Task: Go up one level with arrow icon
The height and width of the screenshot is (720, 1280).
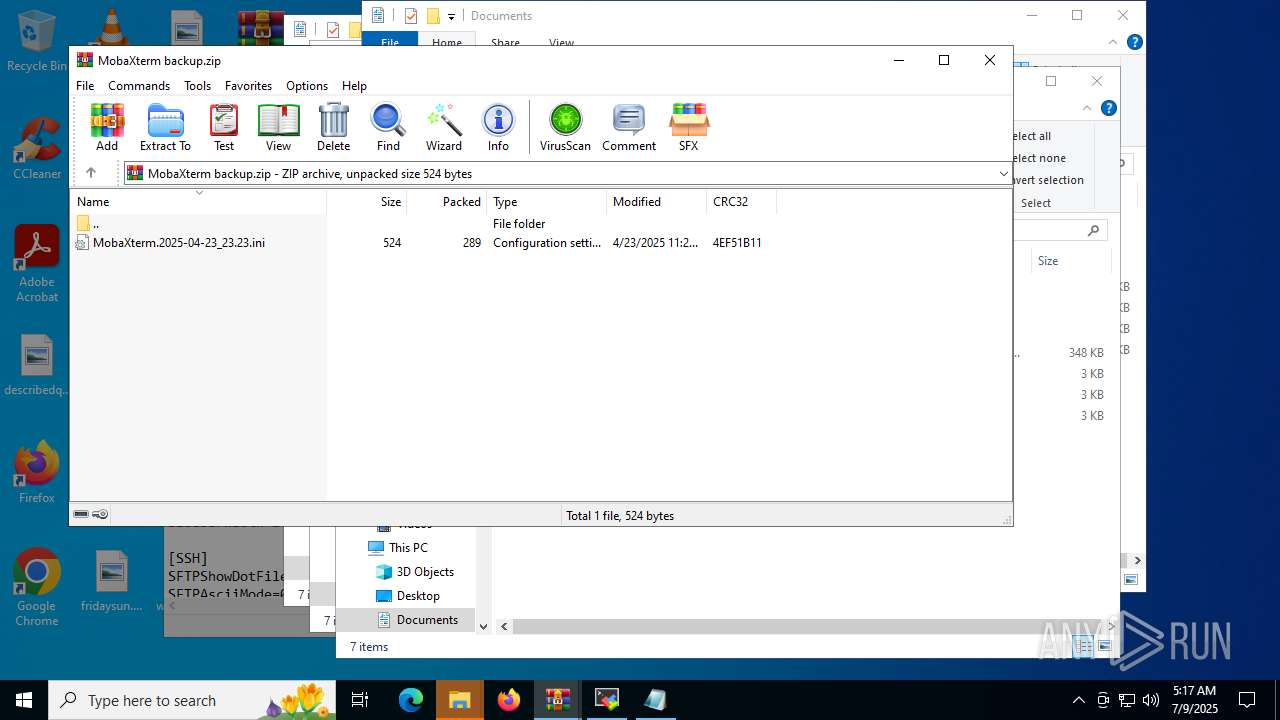Action: [91, 173]
